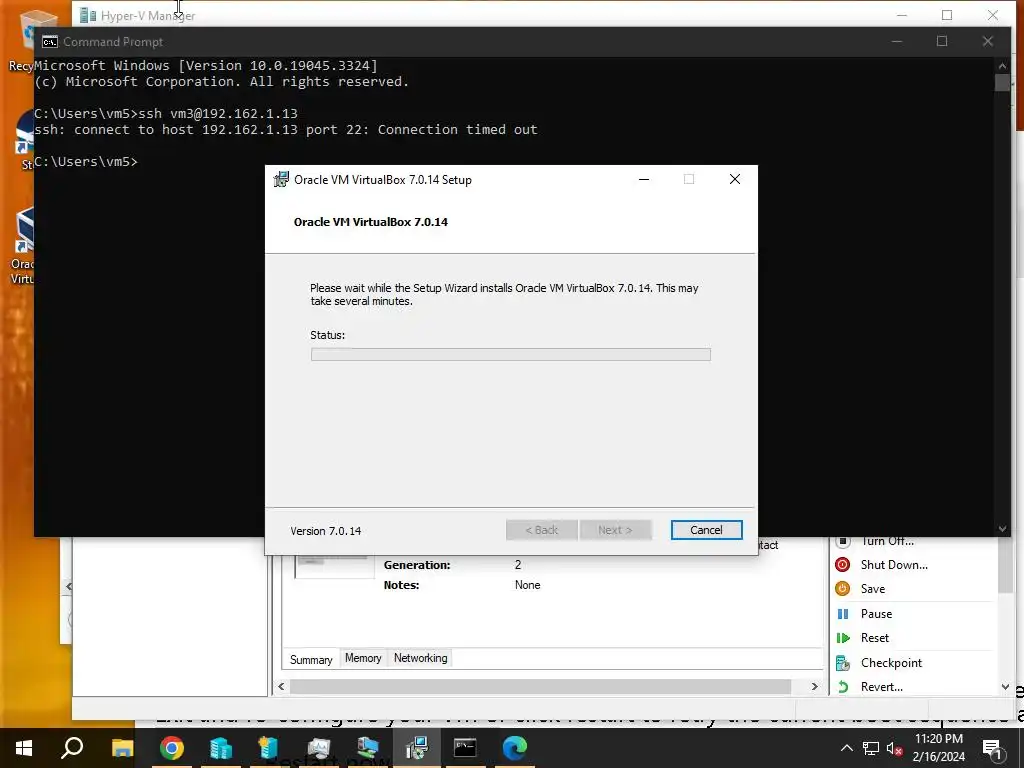Switch to the Networking tab in Hyper-V
The height and width of the screenshot is (768, 1024).
click(x=421, y=658)
